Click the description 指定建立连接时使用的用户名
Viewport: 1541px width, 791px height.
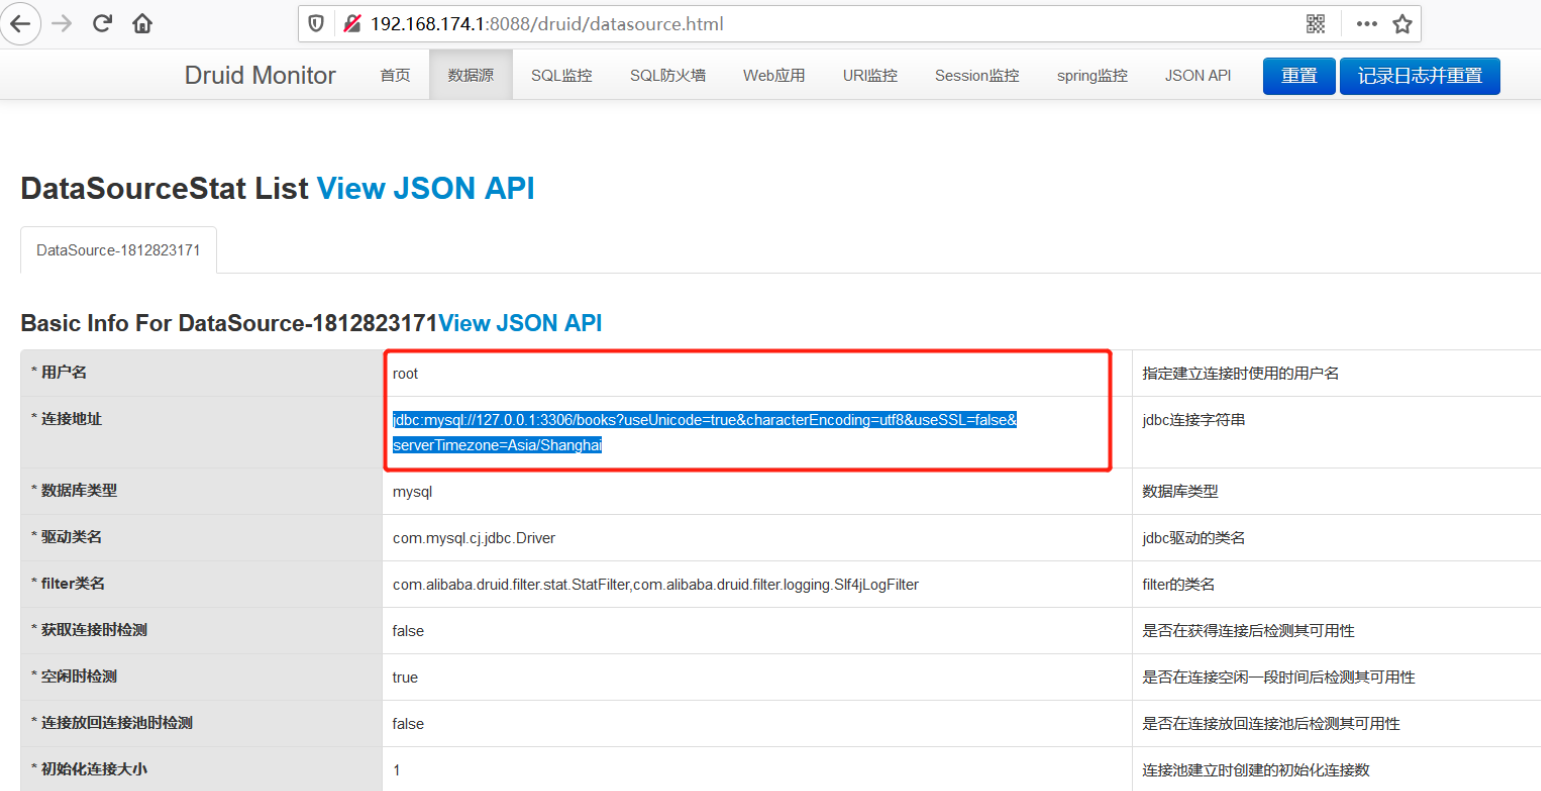pos(1241,373)
